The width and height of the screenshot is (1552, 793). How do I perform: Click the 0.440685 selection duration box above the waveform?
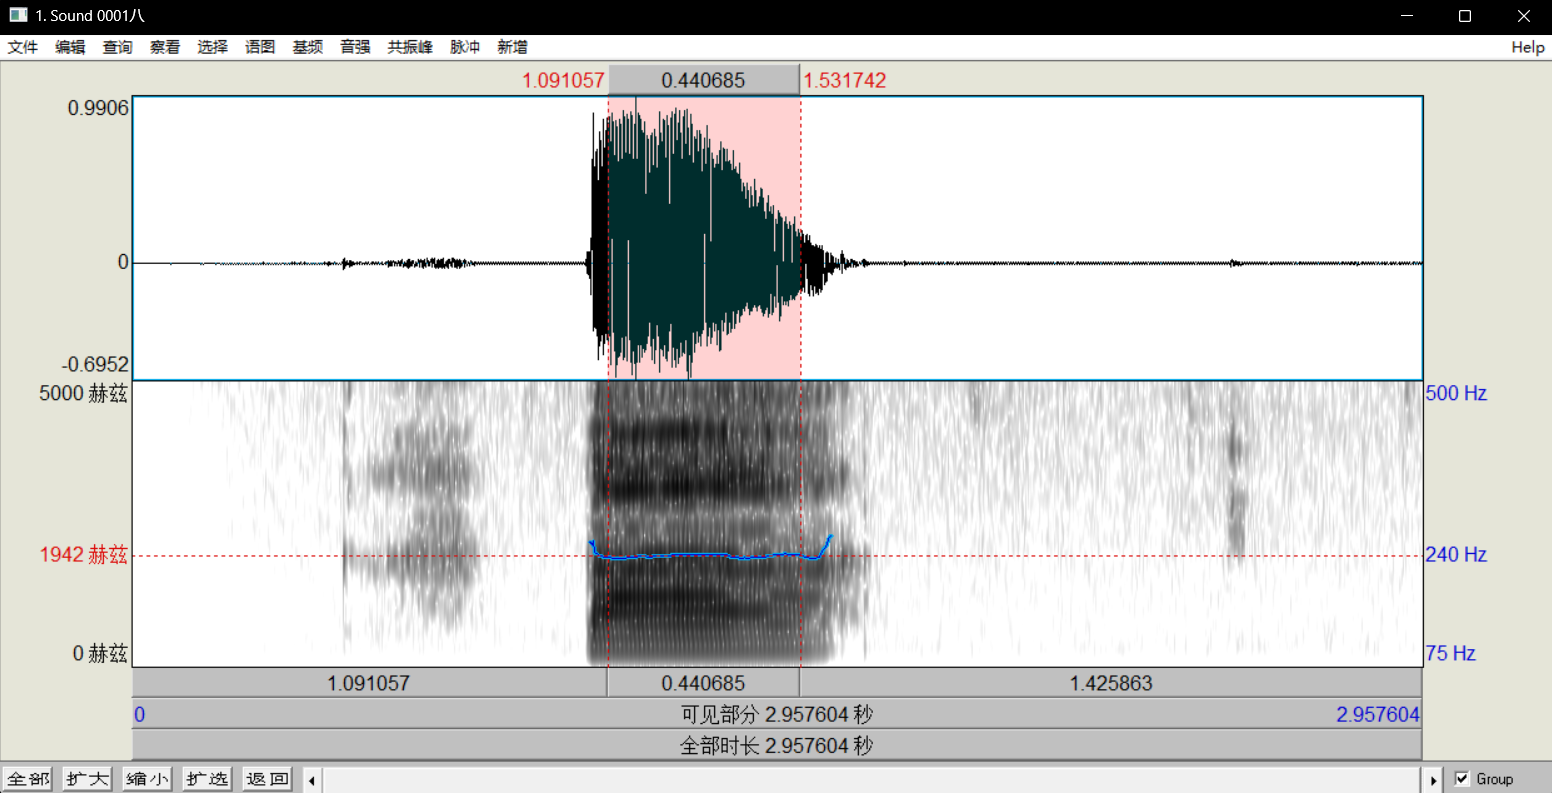pyautogui.click(x=704, y=80)
